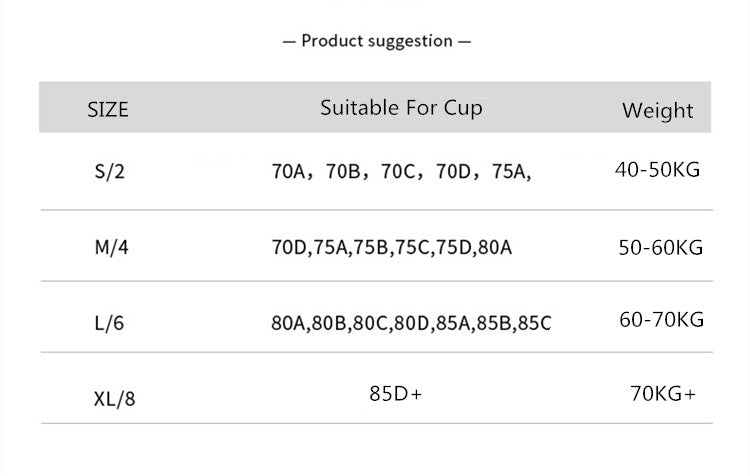Click the Suitable For Cup header

pos(401,107)
